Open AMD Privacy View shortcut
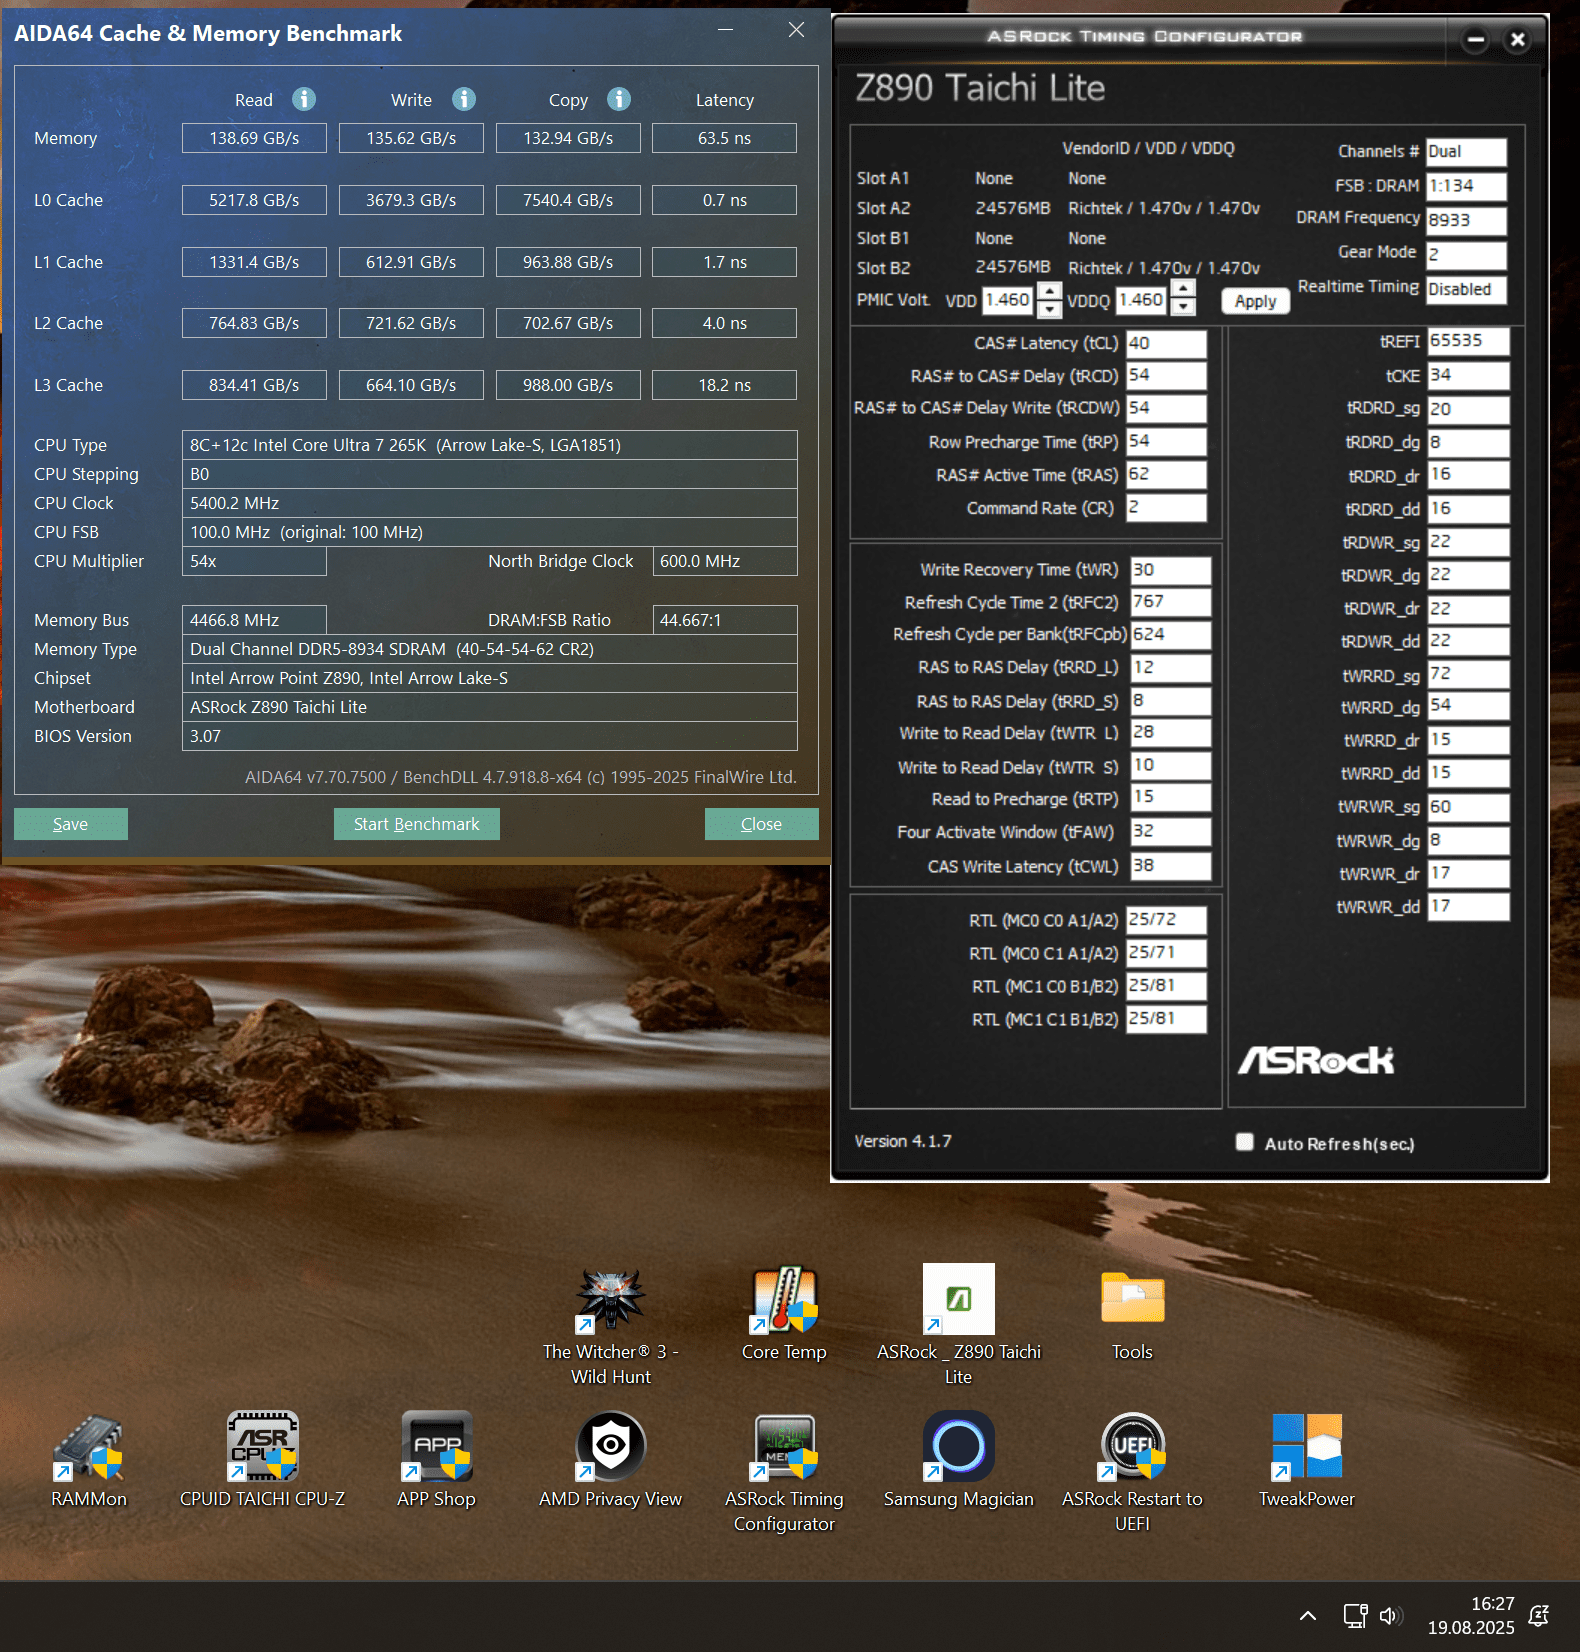The height and width of the screenshot is (1652, 1580). point(610,1461)
